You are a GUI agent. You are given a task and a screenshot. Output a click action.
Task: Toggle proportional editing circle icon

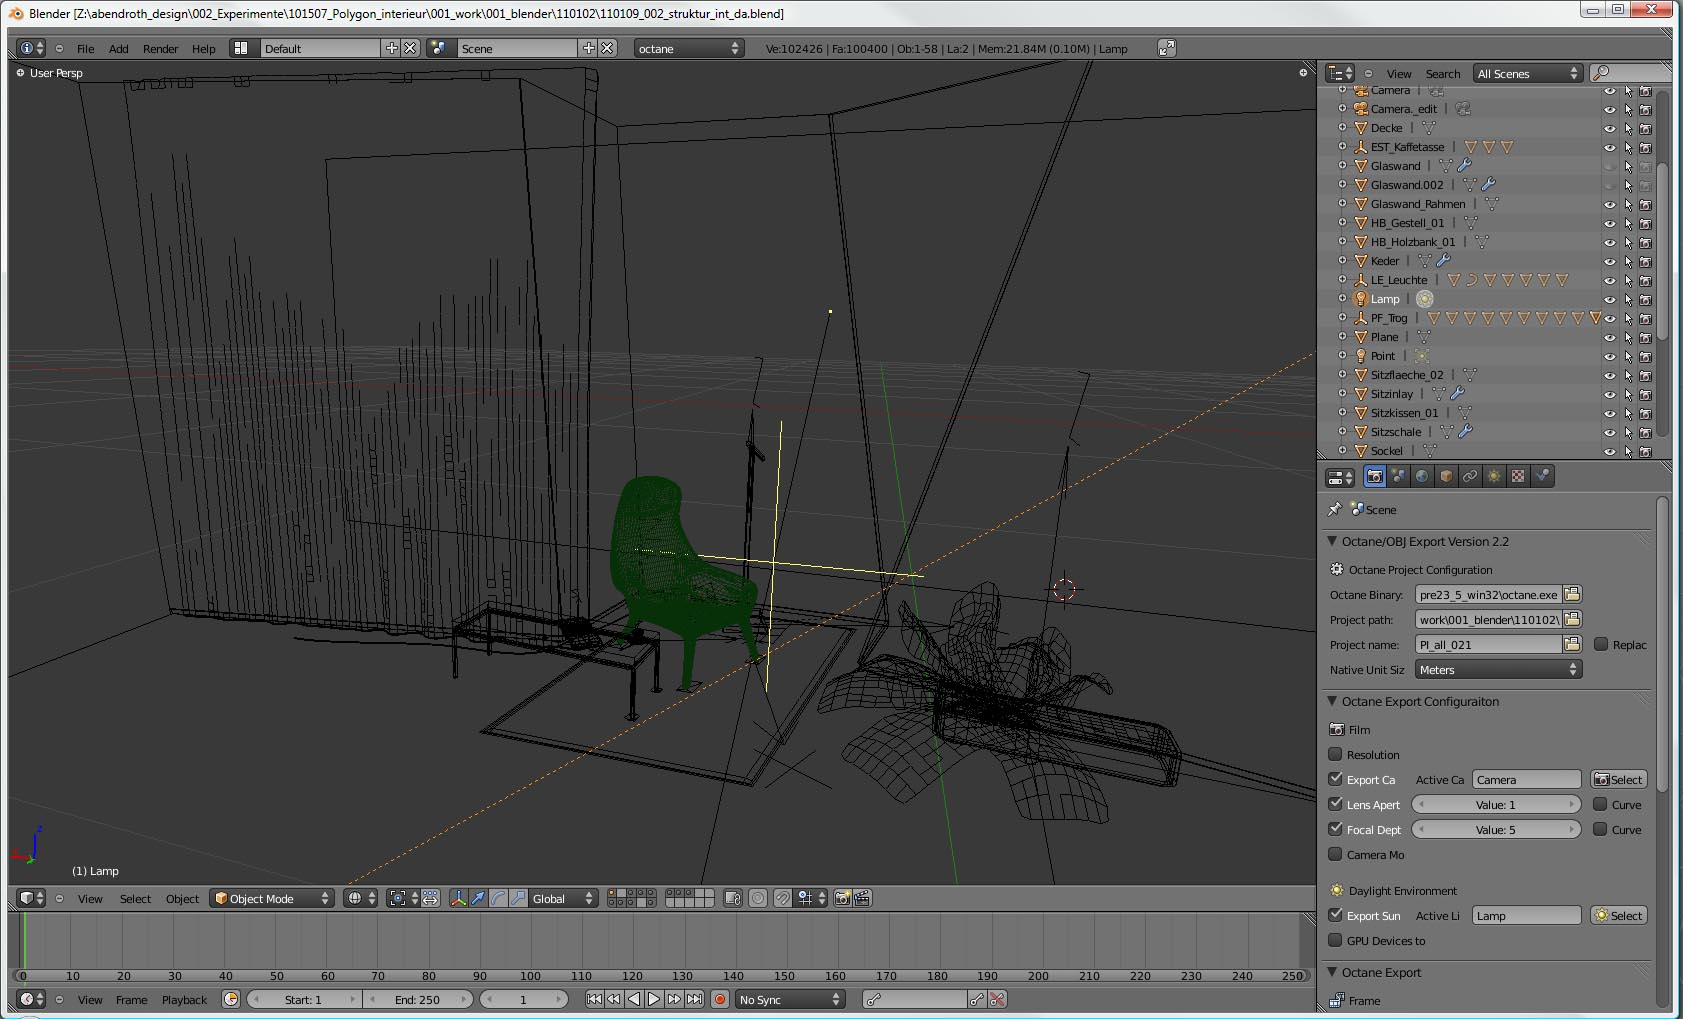(758, 898)
